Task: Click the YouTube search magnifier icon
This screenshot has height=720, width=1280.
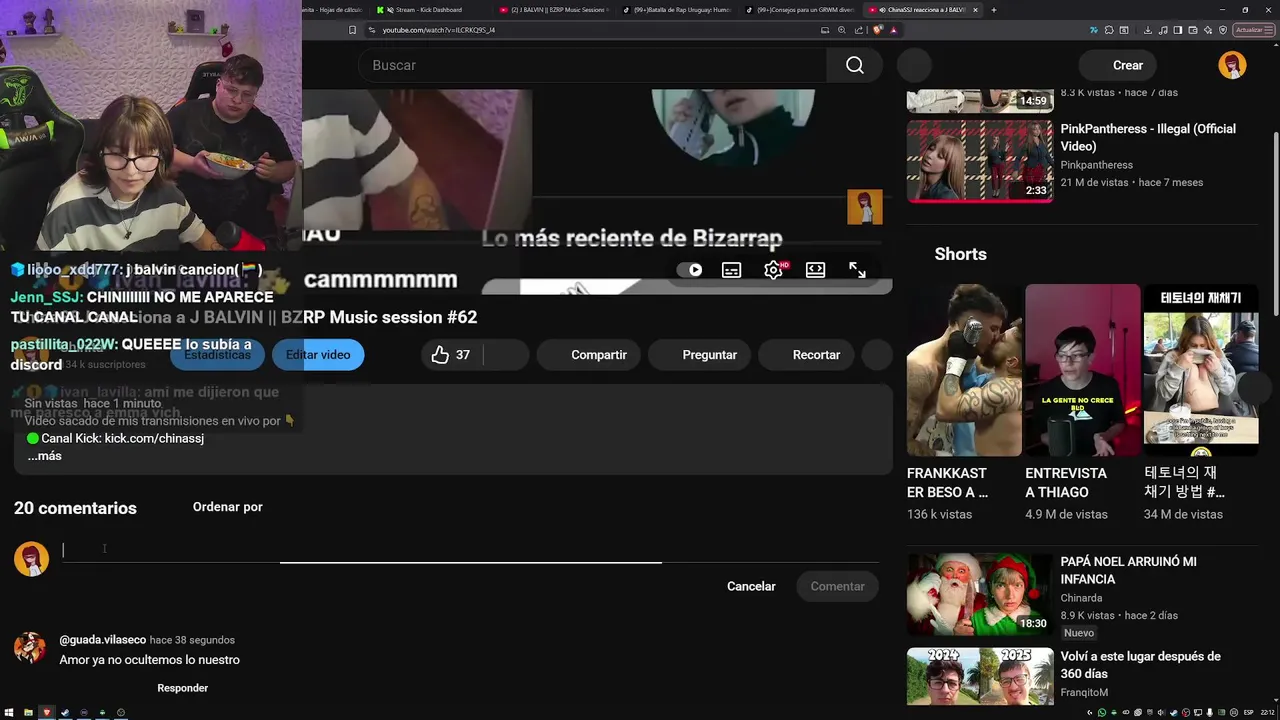Action: 854,65
